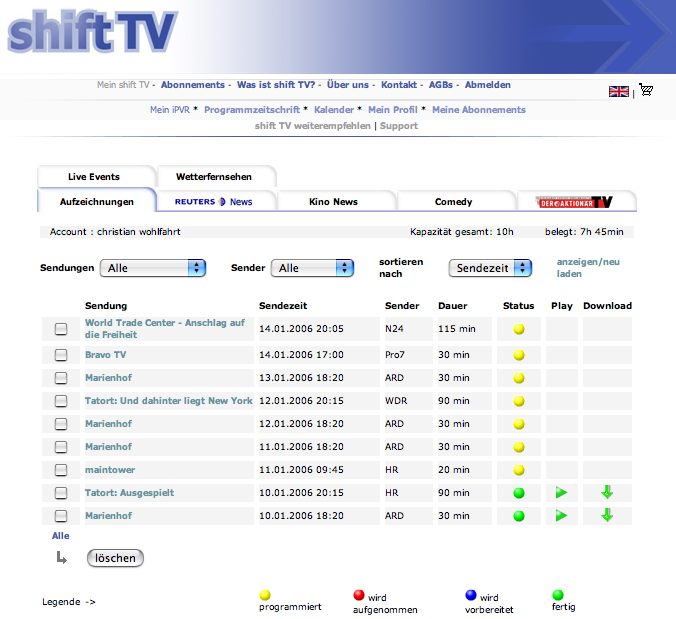Open the Kontakt link

click(399, 85)
